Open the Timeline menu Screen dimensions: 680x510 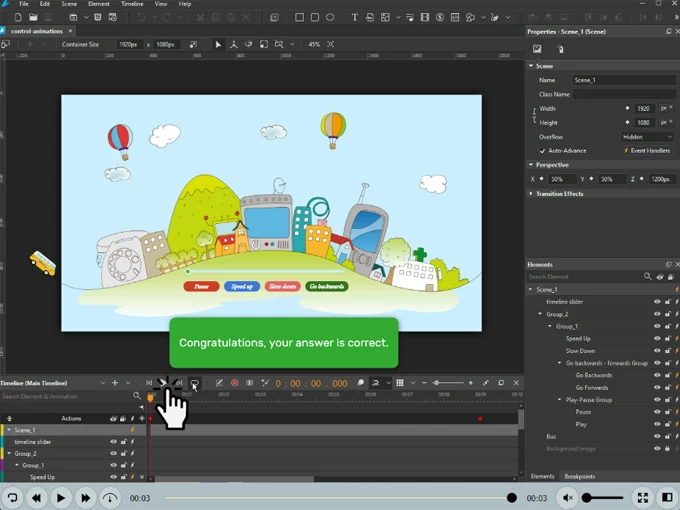[x=131, y=4]
